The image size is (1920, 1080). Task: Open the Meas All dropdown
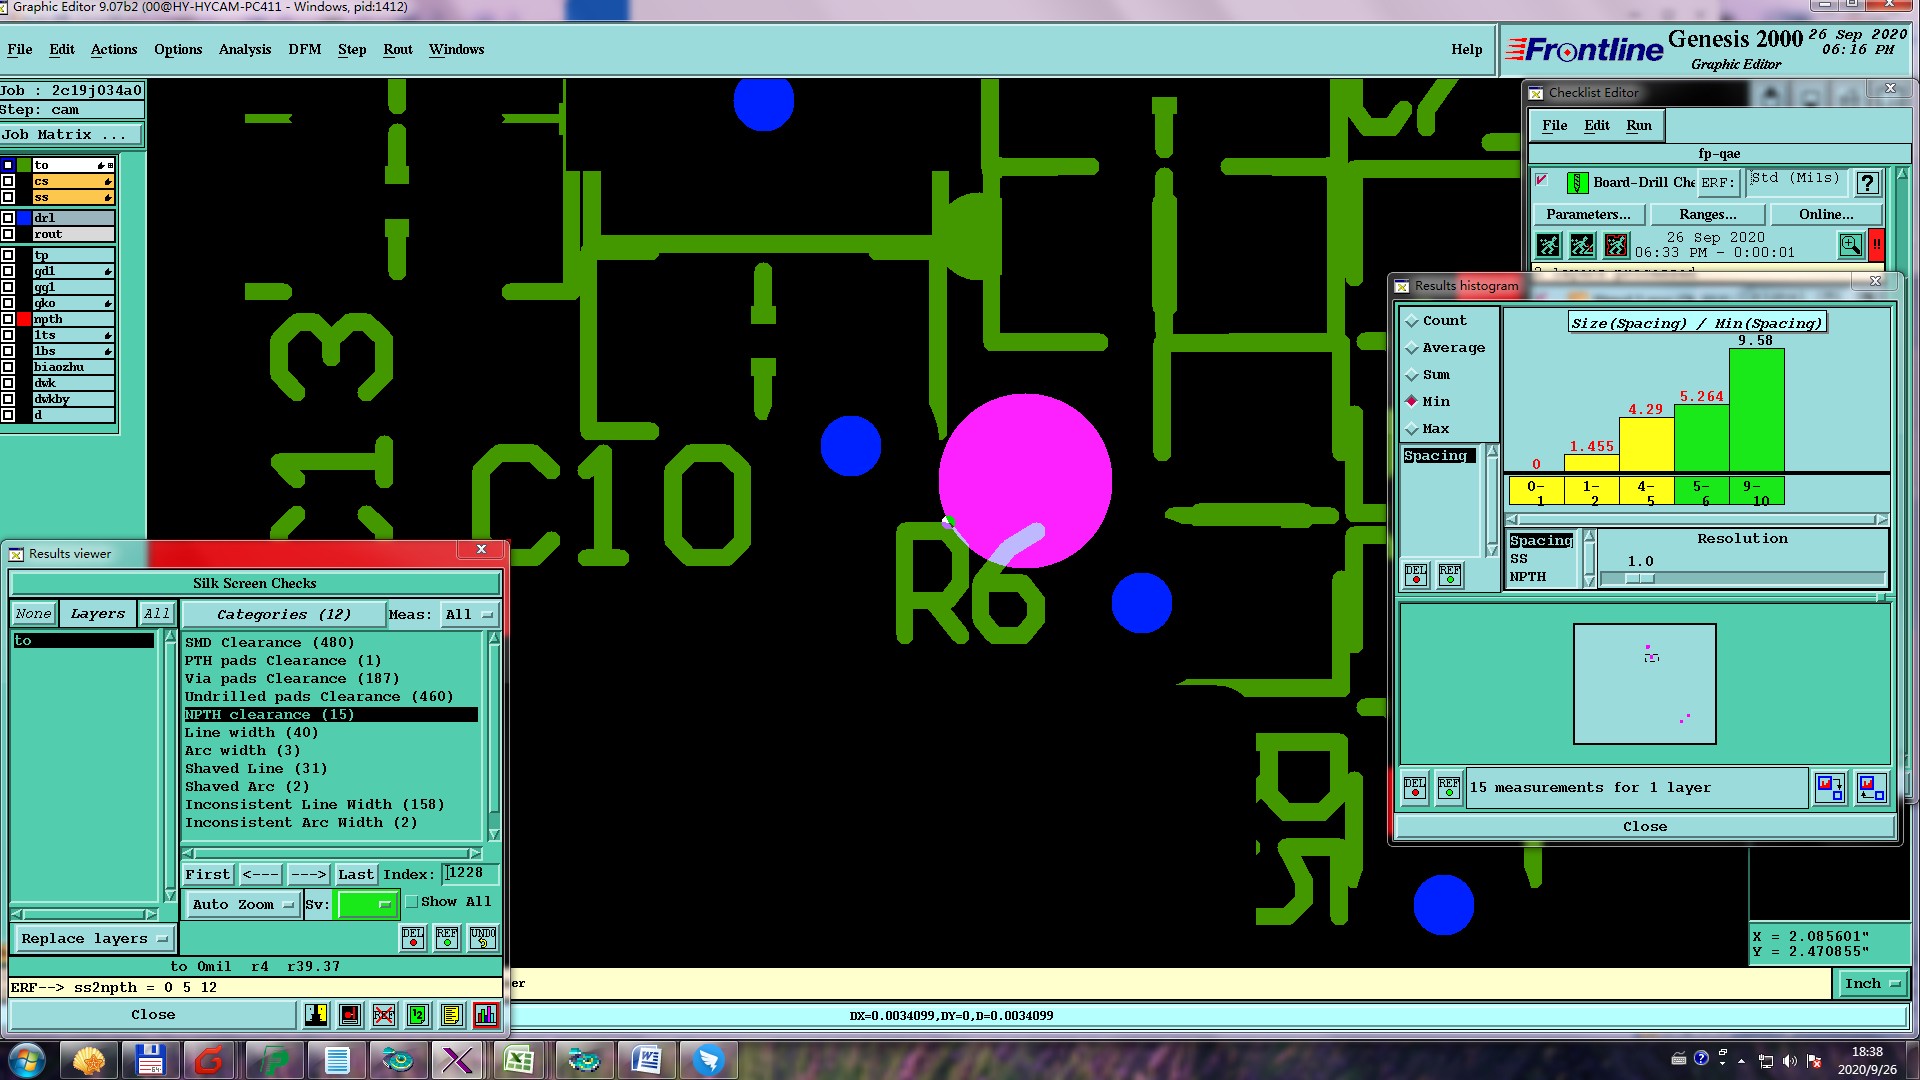pyautogui.click(x=469, y=615)
